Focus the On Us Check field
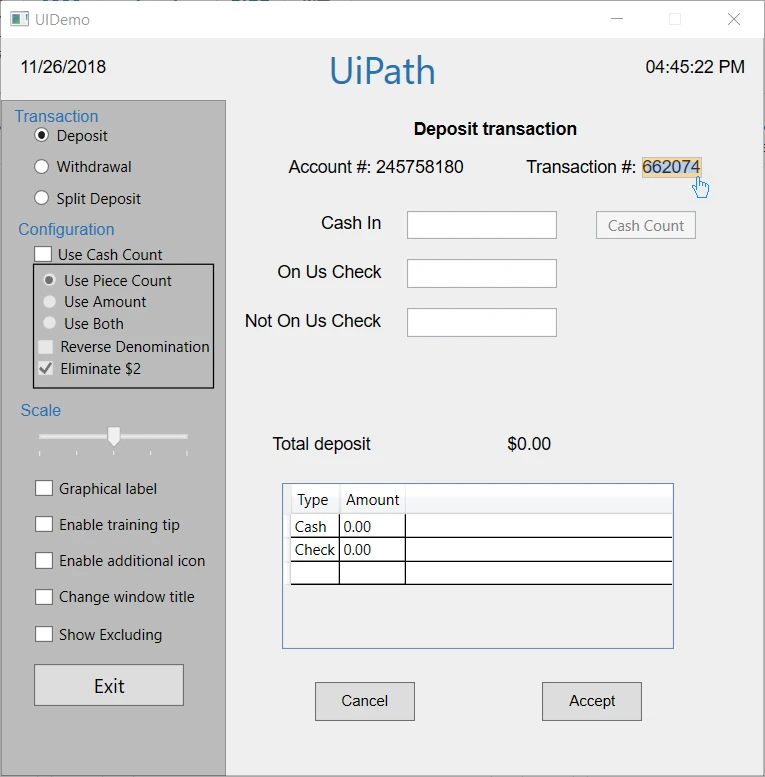Screen dimensions: 765x777 tap(482, 274)
